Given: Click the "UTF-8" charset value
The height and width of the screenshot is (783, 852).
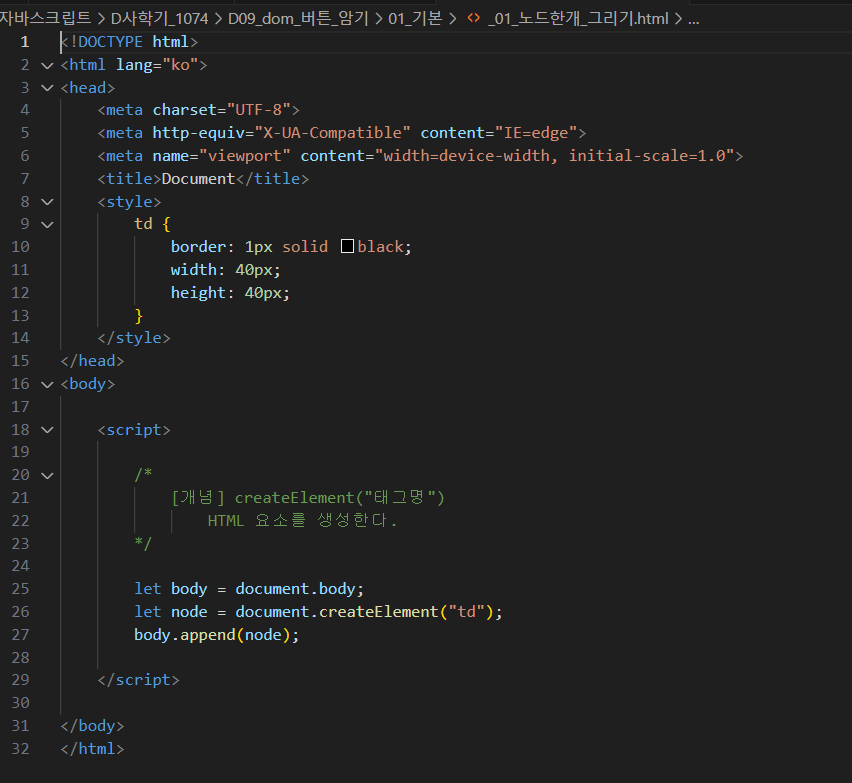Looking at the screenshot, I should tap(259, 110).
